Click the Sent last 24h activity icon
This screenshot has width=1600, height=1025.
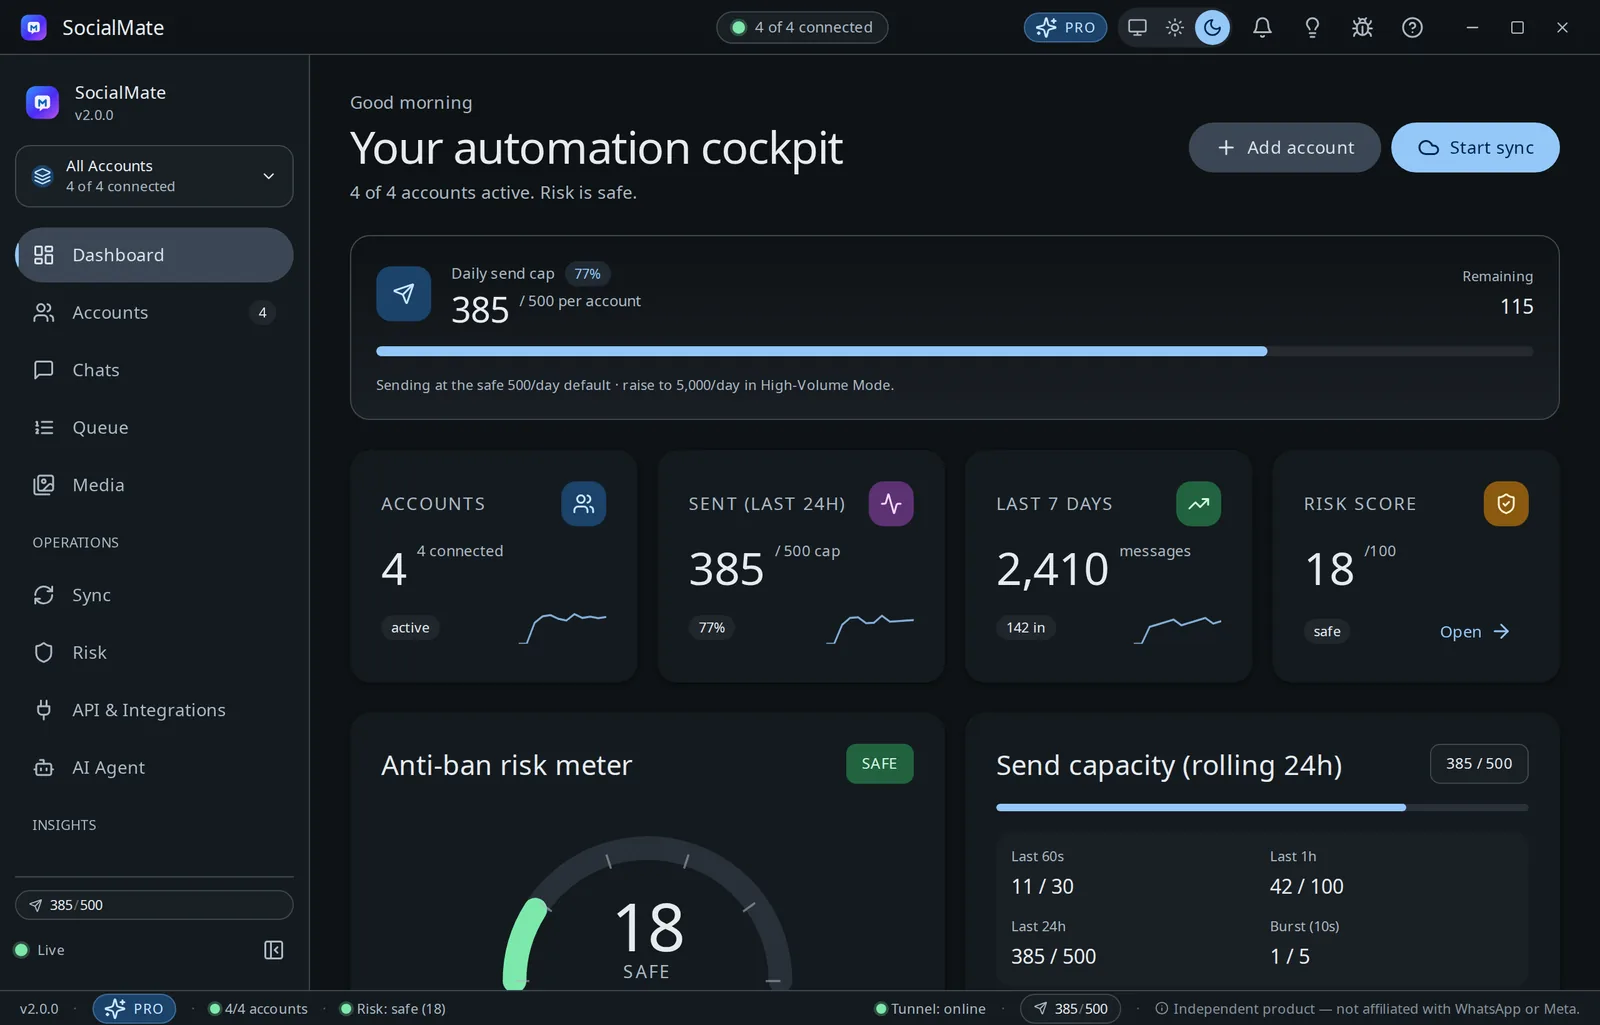point(891,504)
